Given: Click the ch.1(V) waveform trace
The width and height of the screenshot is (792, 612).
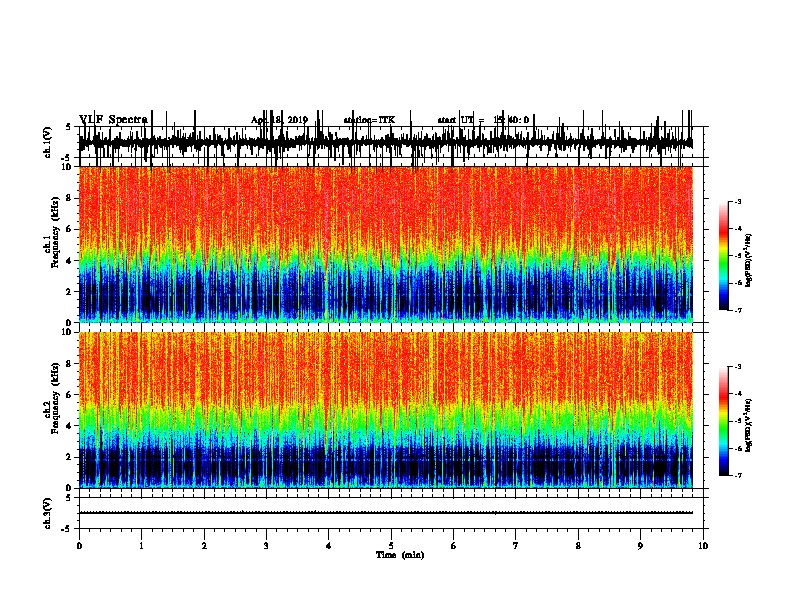Looking at the screenshot, I should (386, 143).
